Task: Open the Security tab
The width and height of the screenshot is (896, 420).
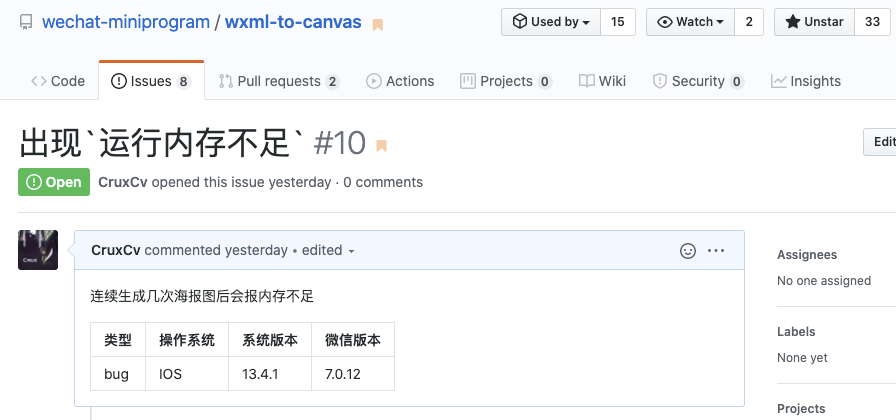Action: [698, 81]
